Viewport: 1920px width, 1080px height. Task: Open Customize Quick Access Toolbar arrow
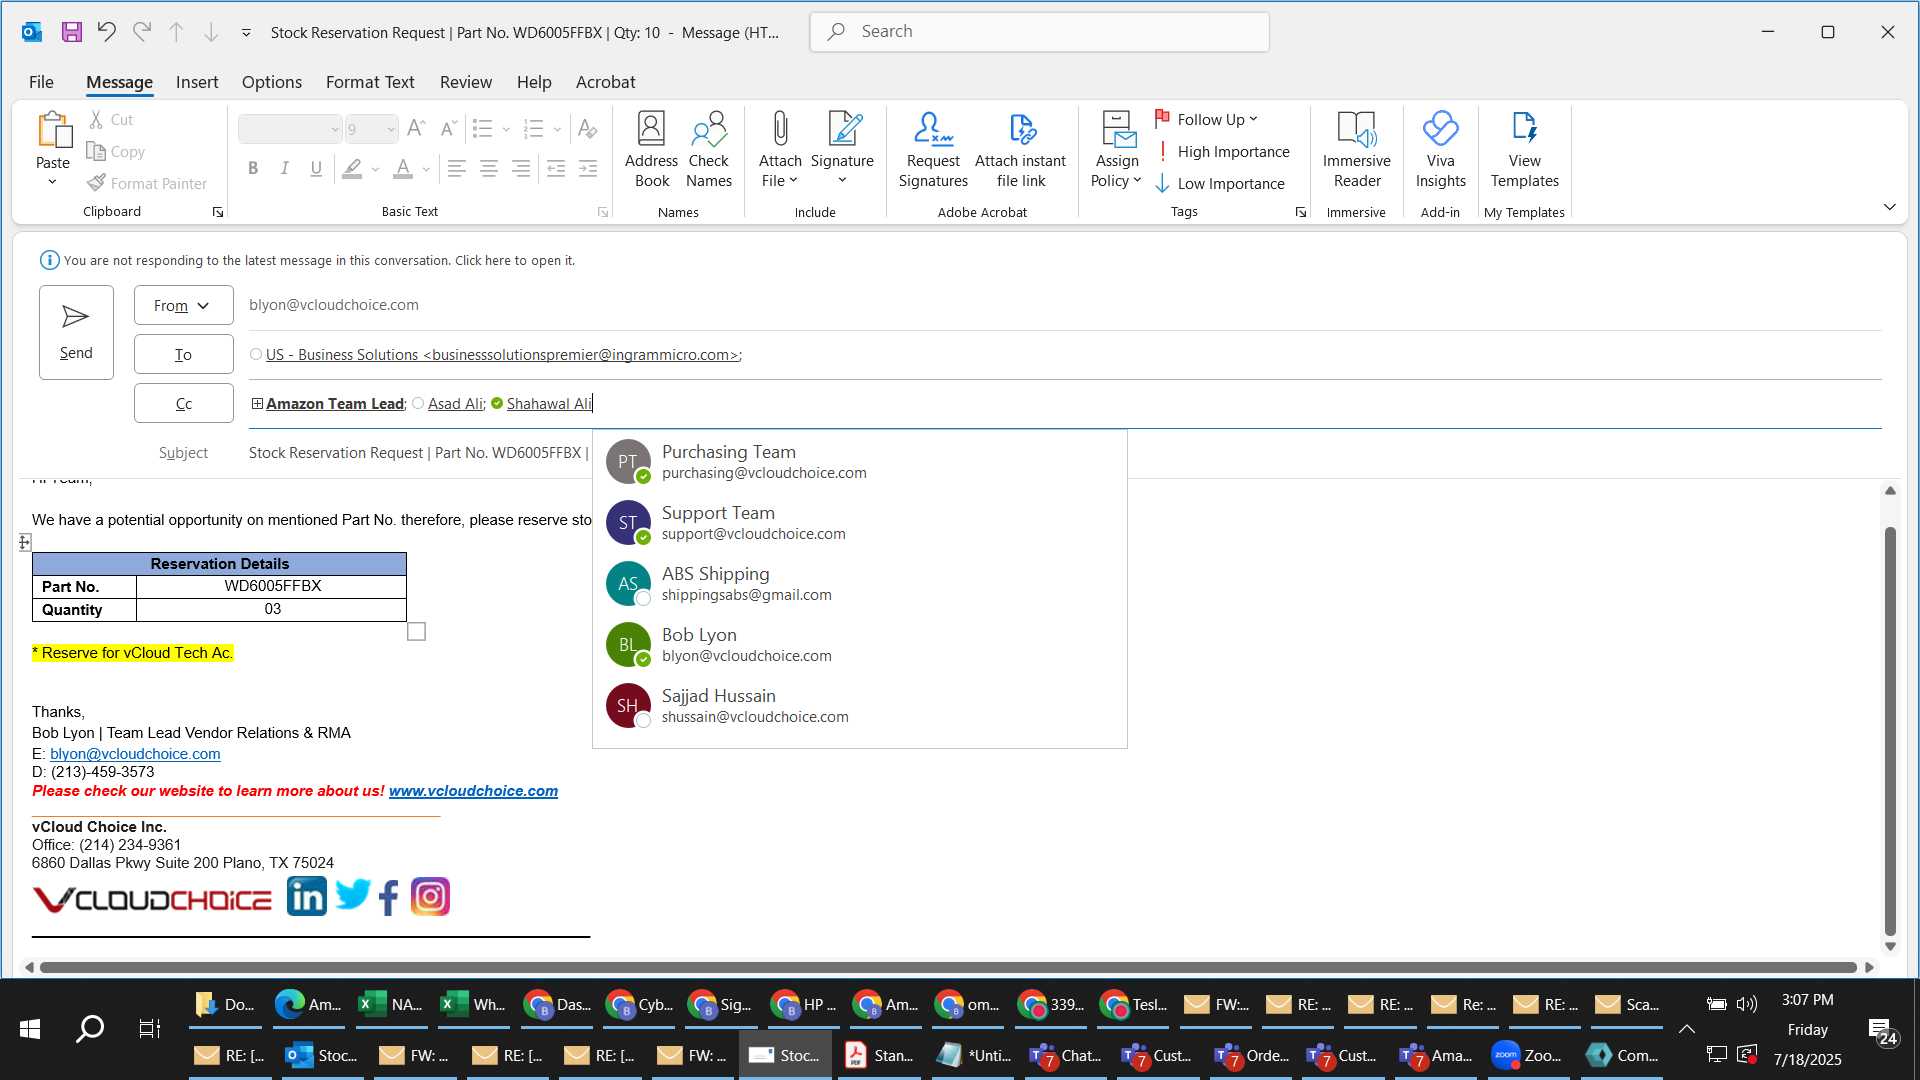point(246,32)
